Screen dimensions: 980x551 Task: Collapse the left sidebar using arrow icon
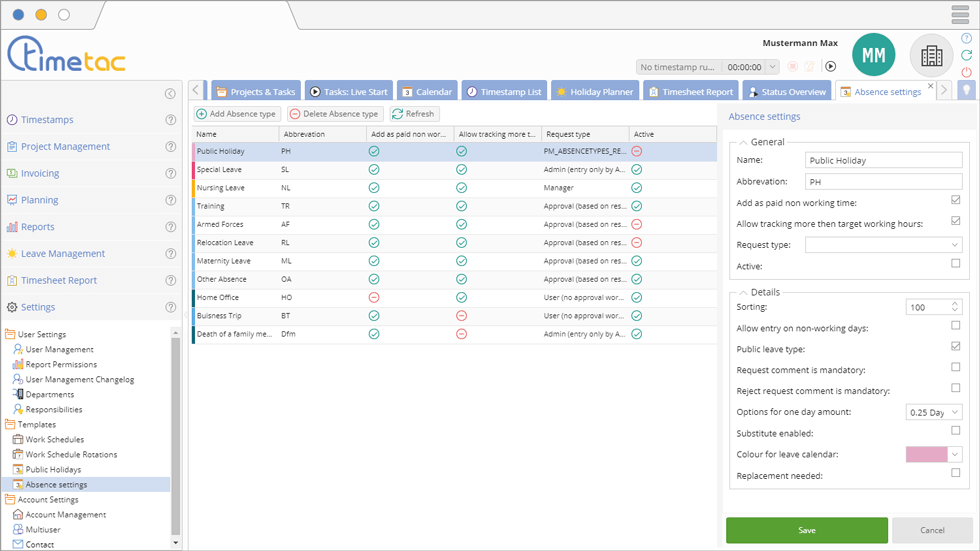[x=170, y=93]
